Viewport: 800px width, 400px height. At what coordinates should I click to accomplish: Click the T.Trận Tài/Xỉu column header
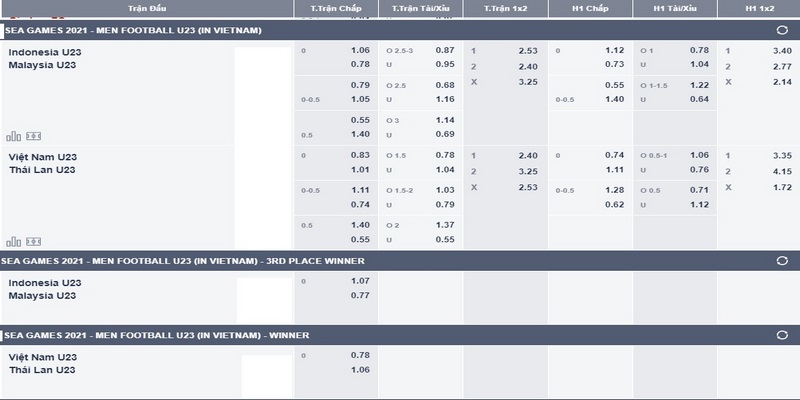pyautogui.click(x=420, y=8)
